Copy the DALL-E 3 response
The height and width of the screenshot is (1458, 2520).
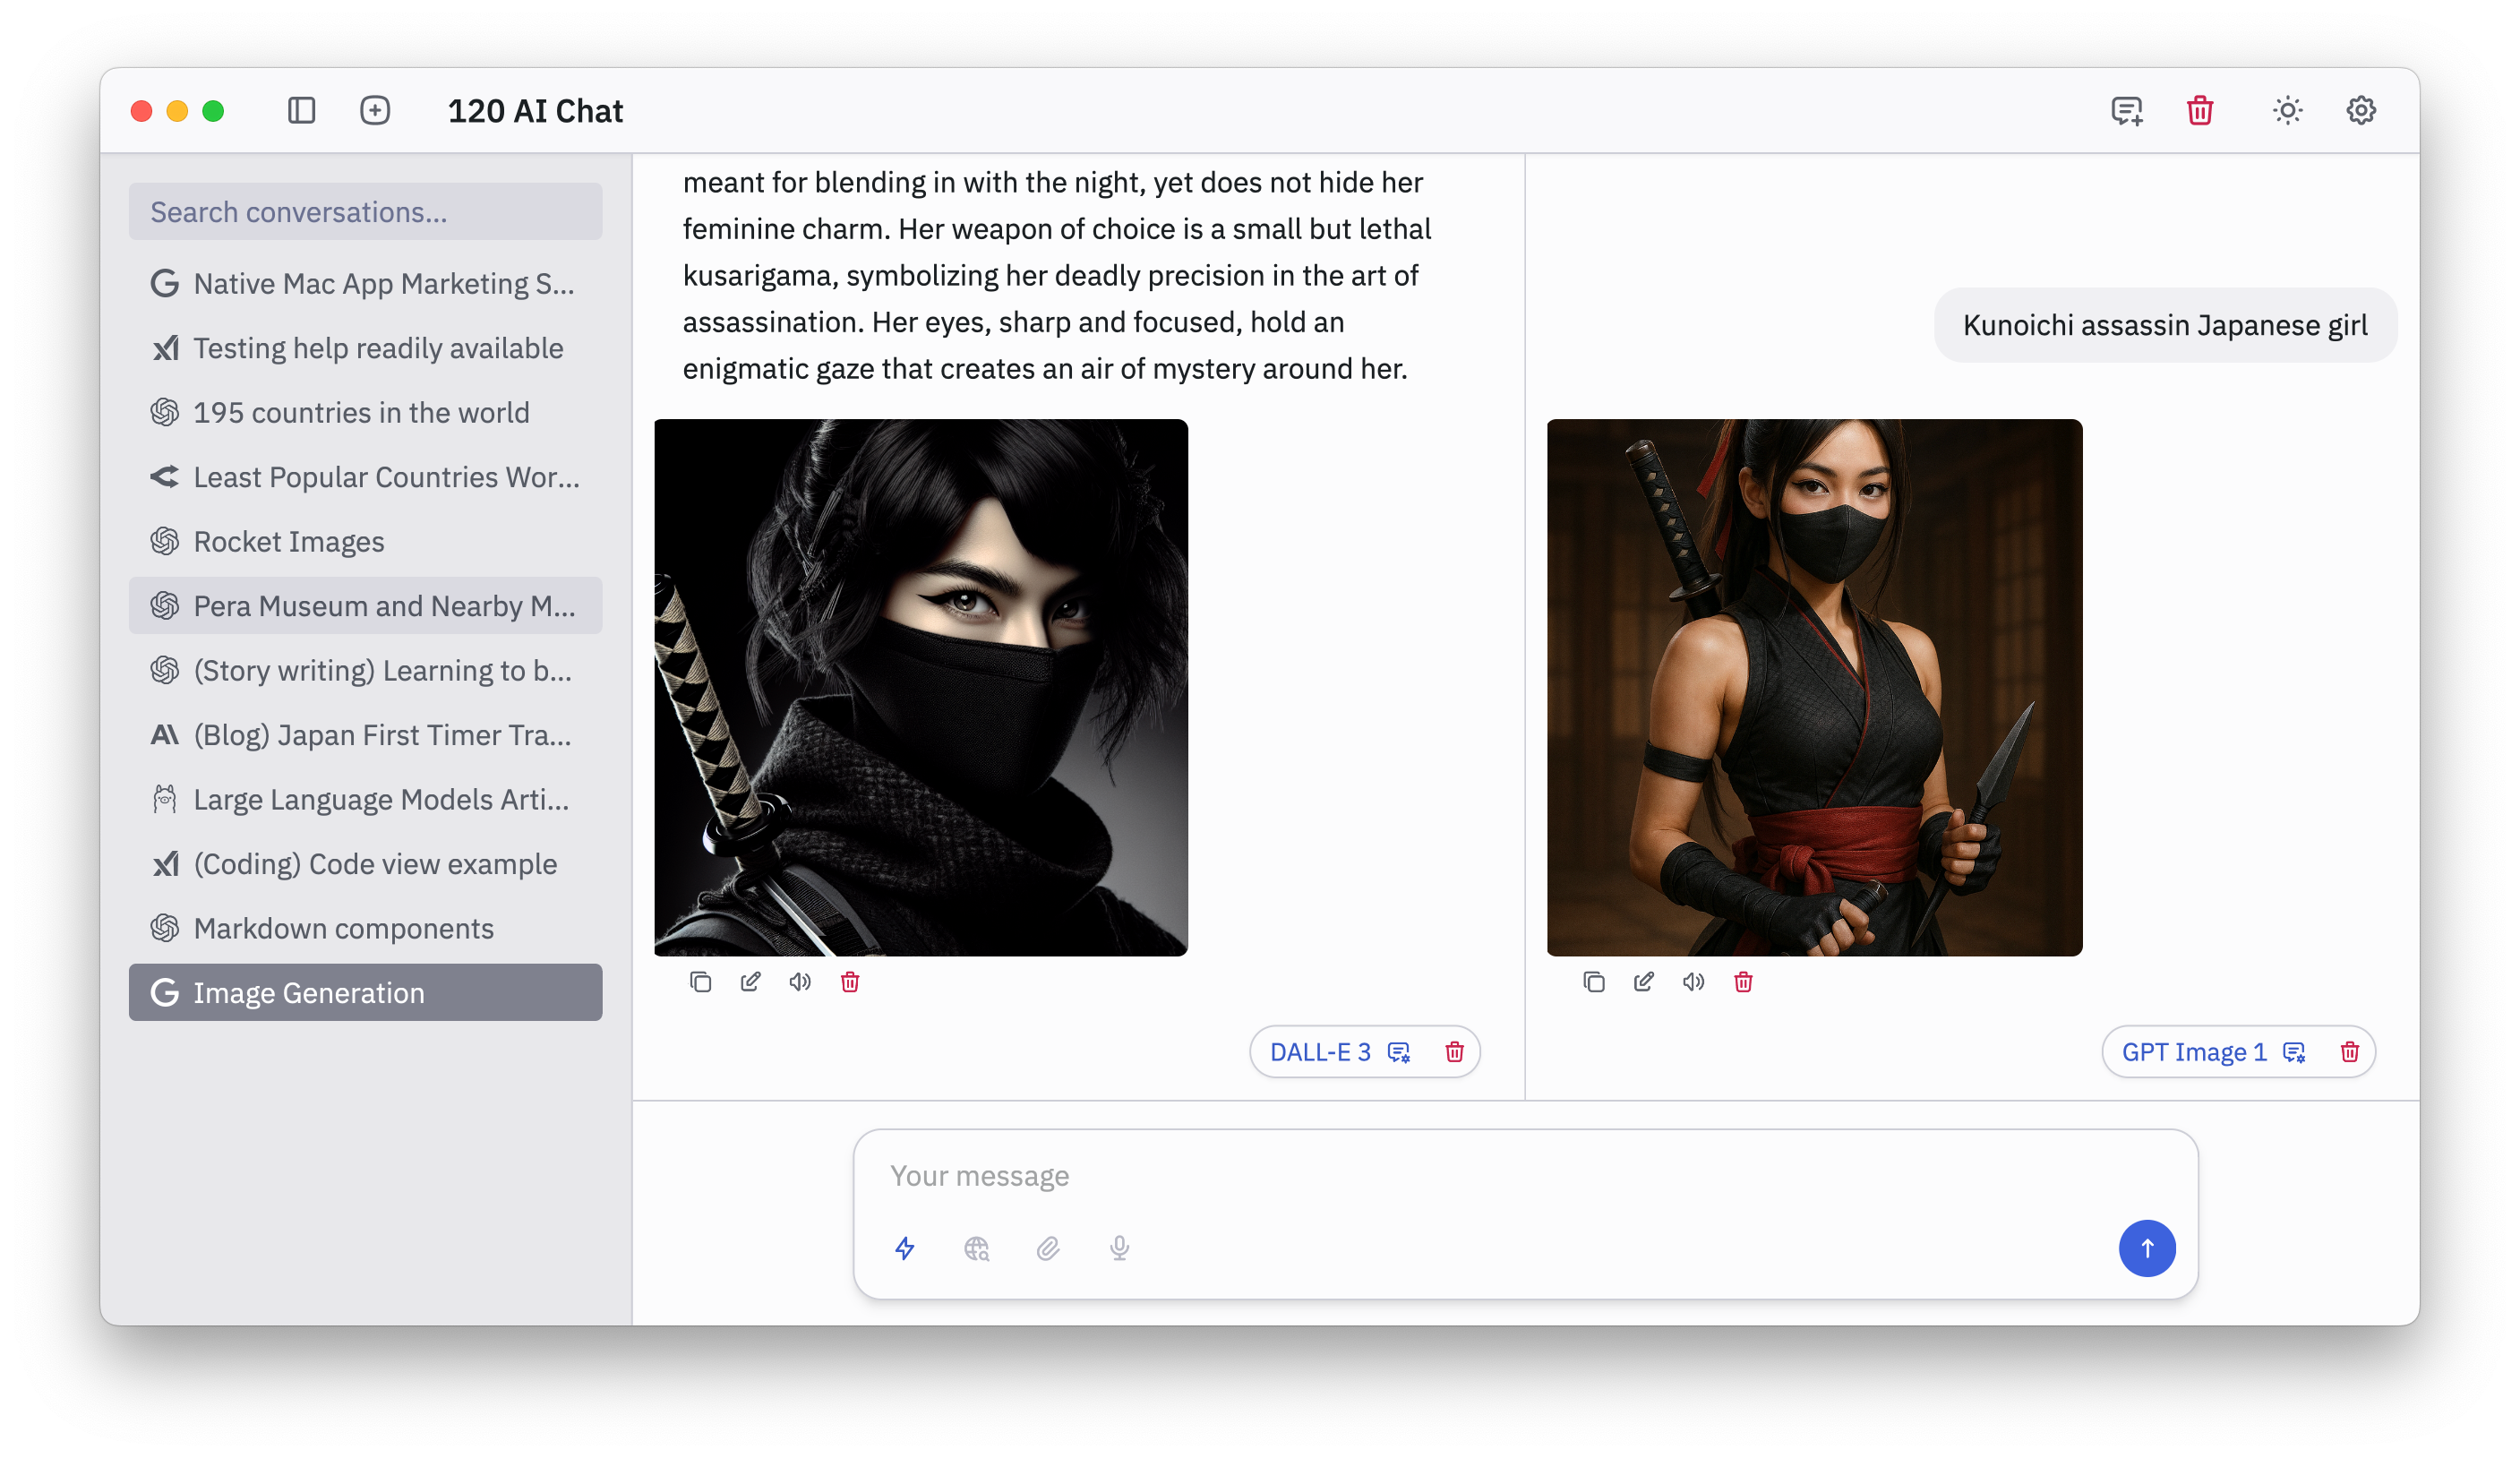[x=700, y=982]
